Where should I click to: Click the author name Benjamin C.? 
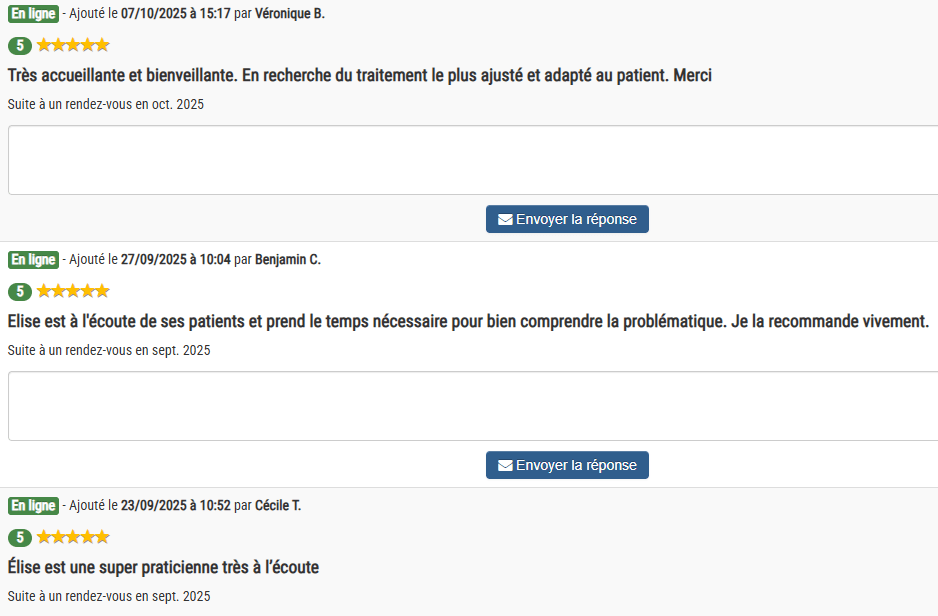(288, 260)
